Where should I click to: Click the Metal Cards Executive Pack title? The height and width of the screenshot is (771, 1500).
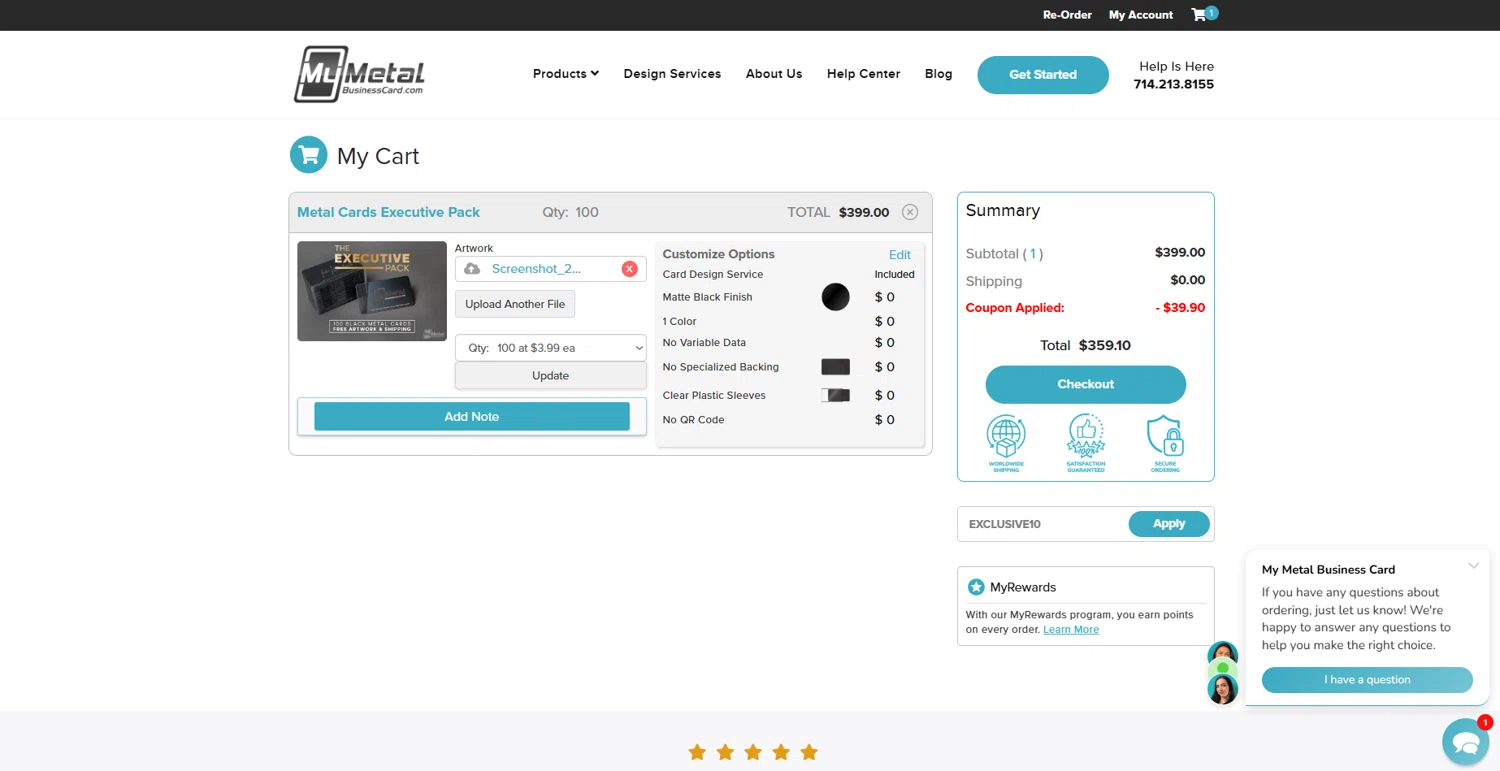(x=388, y=212)
